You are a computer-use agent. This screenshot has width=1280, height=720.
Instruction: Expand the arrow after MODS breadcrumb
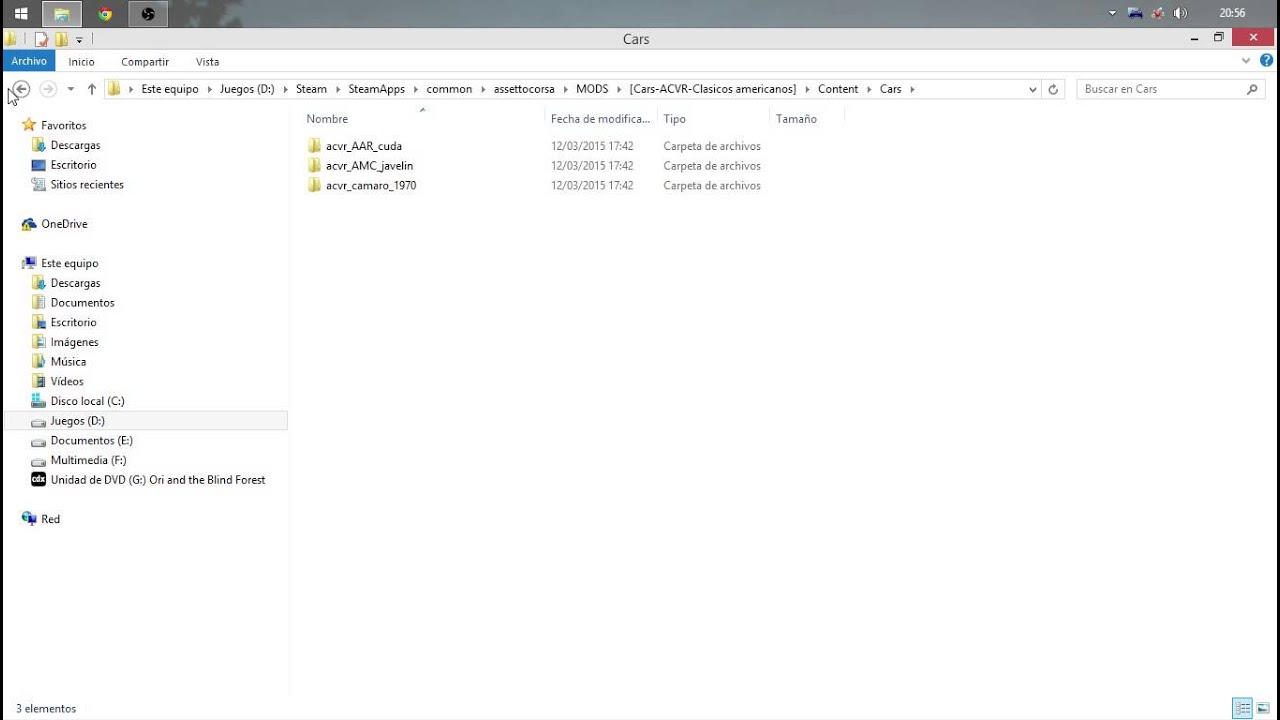(x=620, y=89)
